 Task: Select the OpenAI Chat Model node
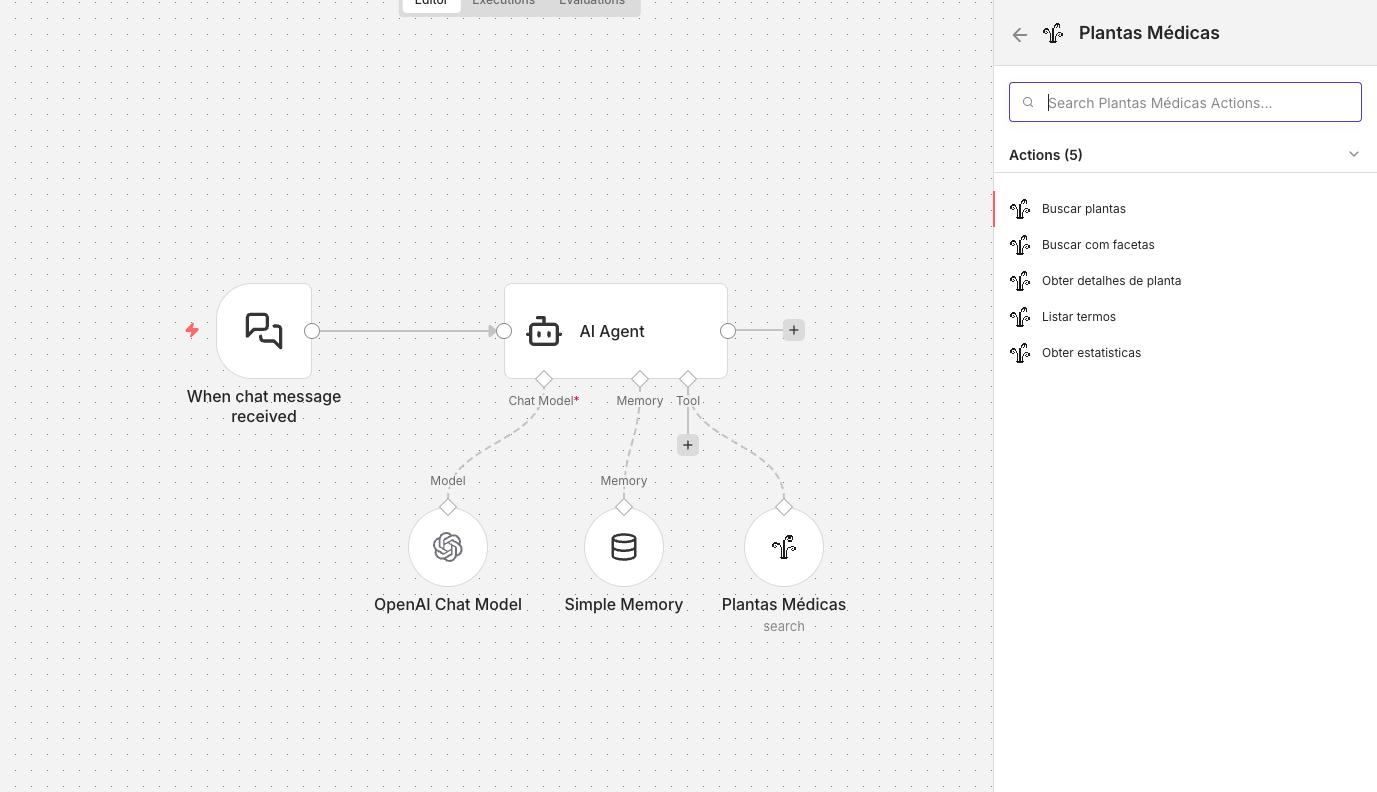(x=448, y=547)
